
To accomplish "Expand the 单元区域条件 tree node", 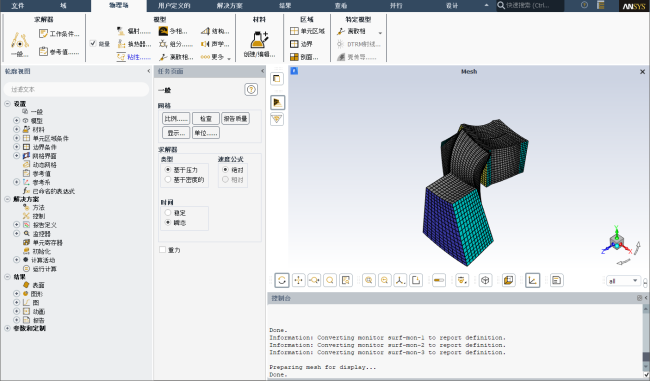I will [x=17, y=138].
